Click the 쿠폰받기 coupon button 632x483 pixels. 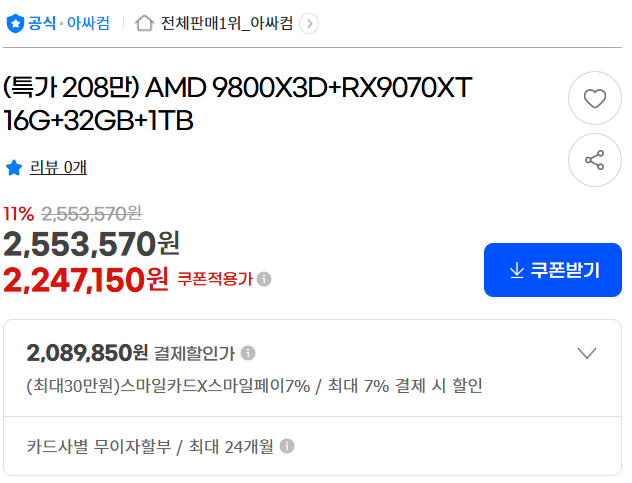[553, 270]
